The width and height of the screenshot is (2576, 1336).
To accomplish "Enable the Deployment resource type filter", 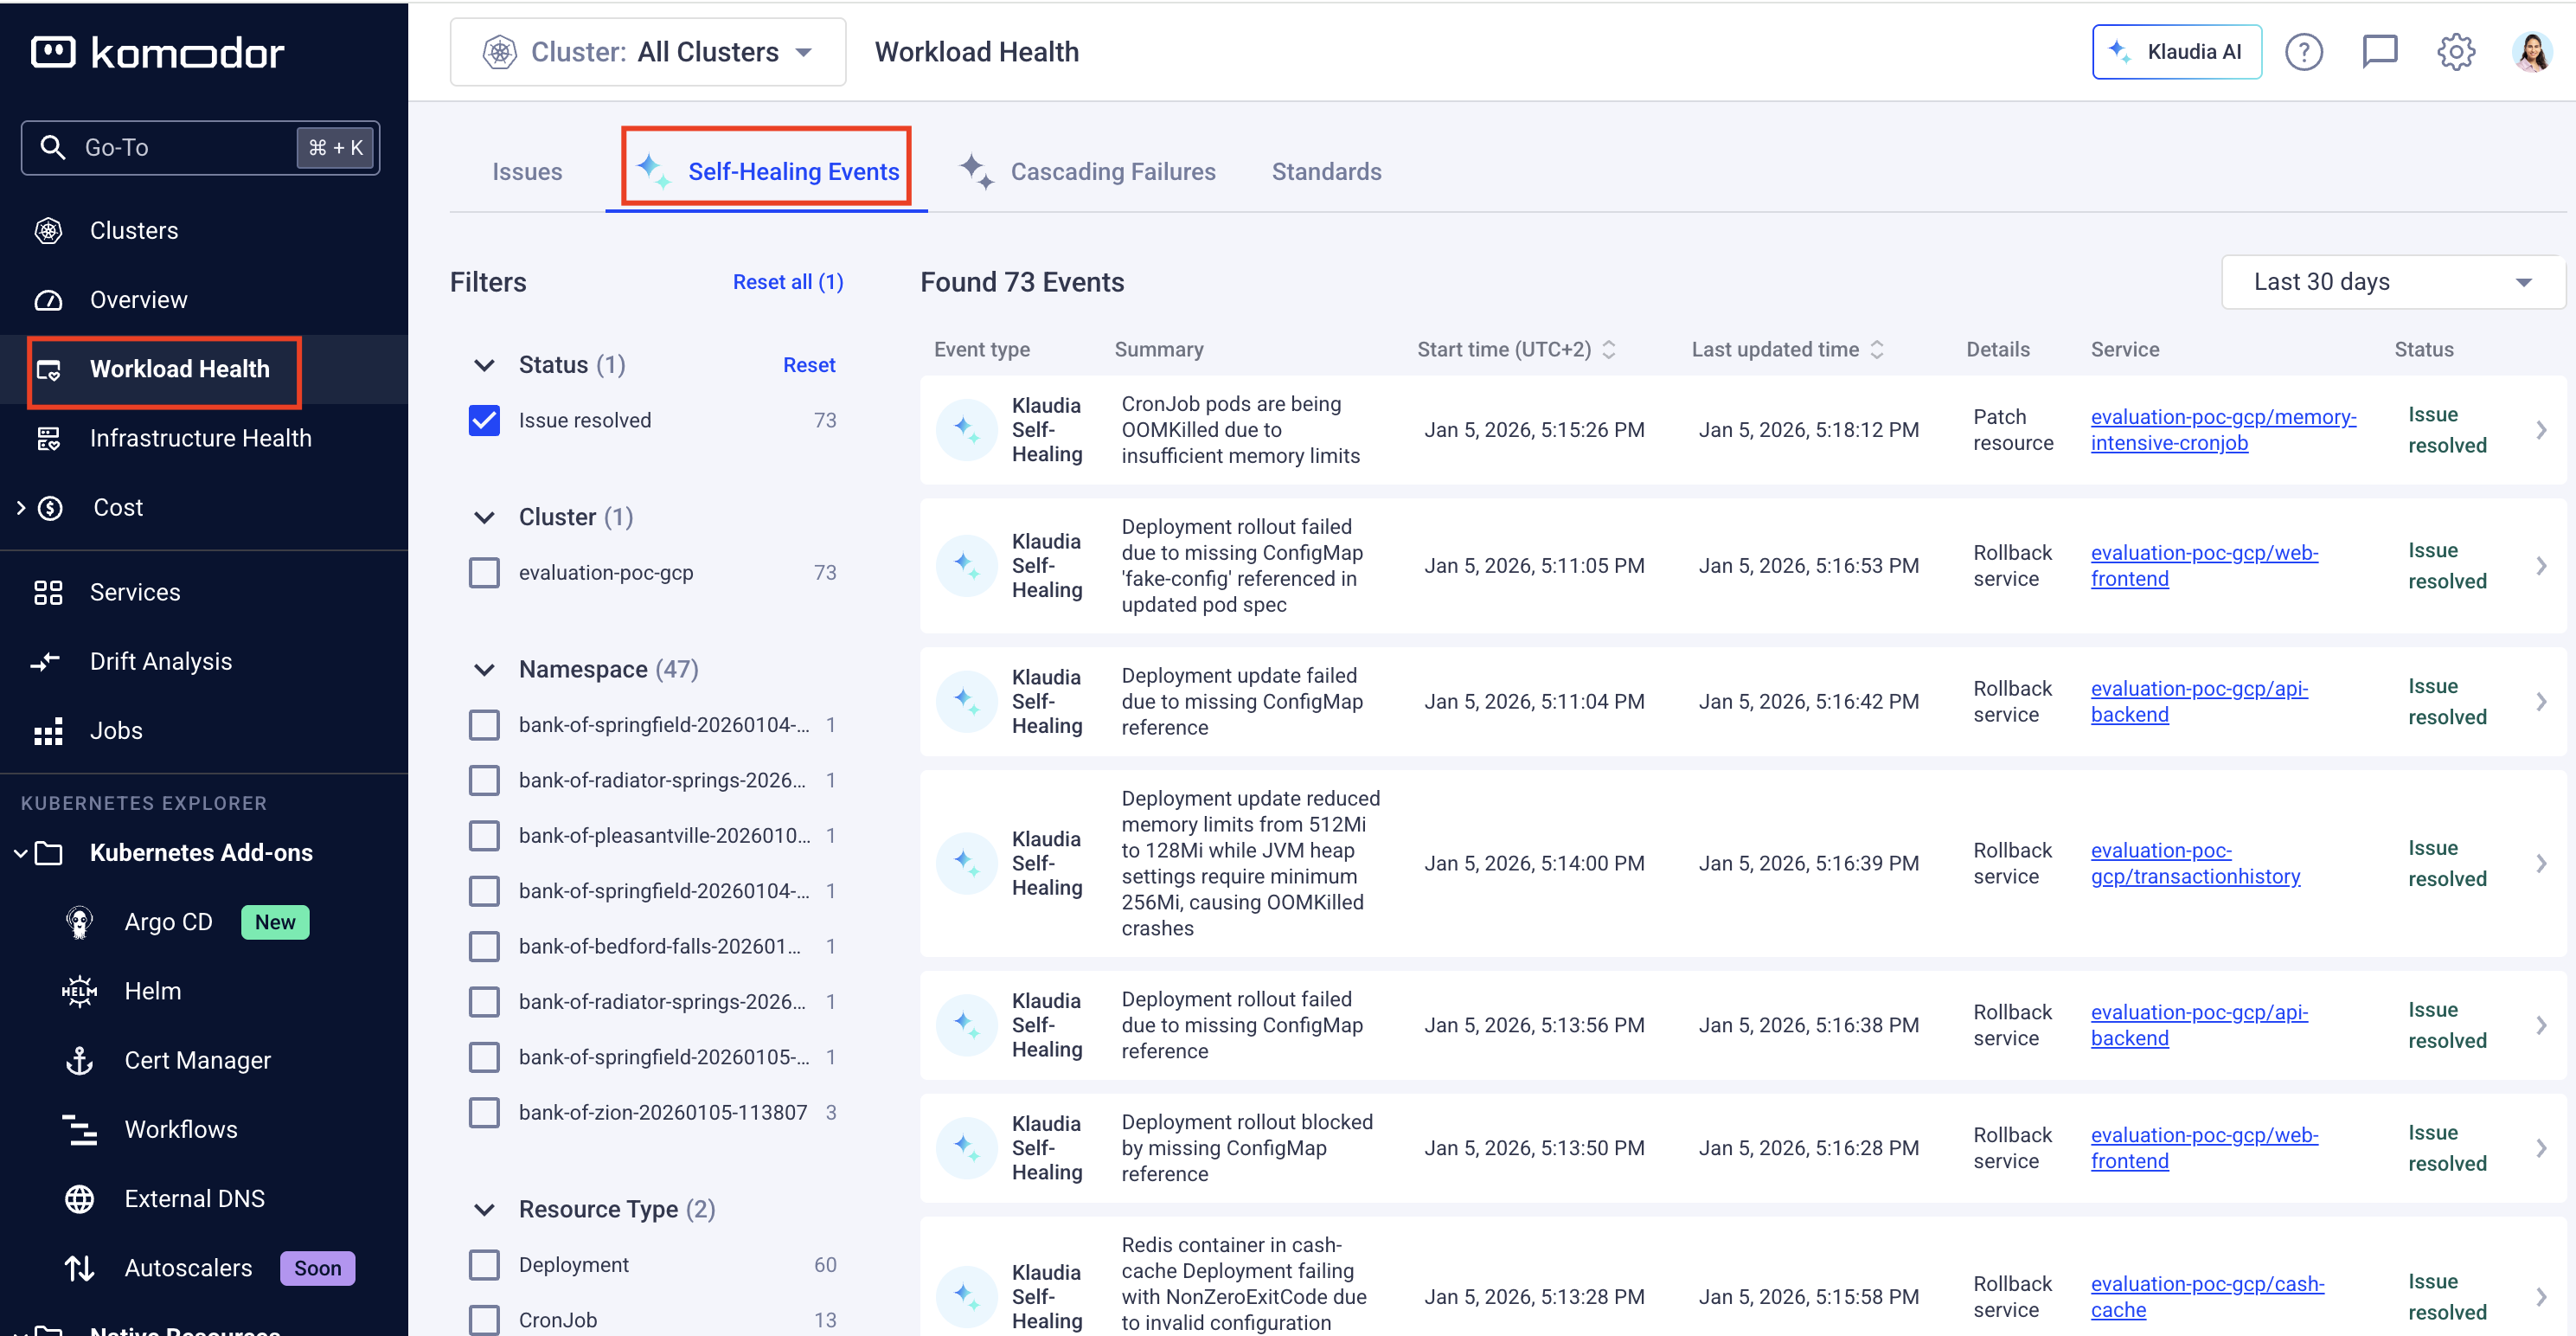I will [484, 1264].
